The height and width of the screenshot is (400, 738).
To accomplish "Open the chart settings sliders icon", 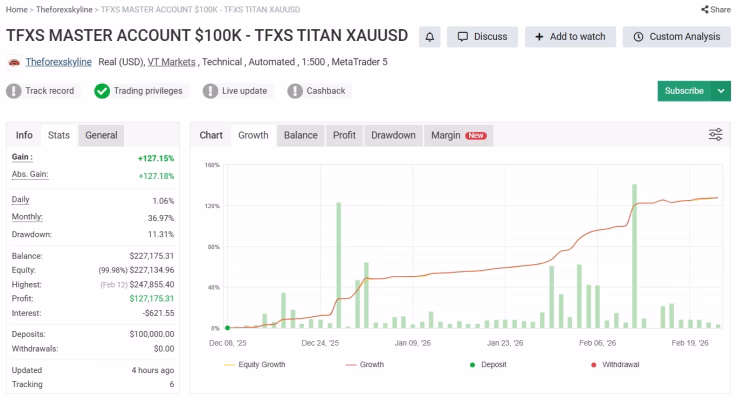I will pyautogui.click(x=715, y=135).
